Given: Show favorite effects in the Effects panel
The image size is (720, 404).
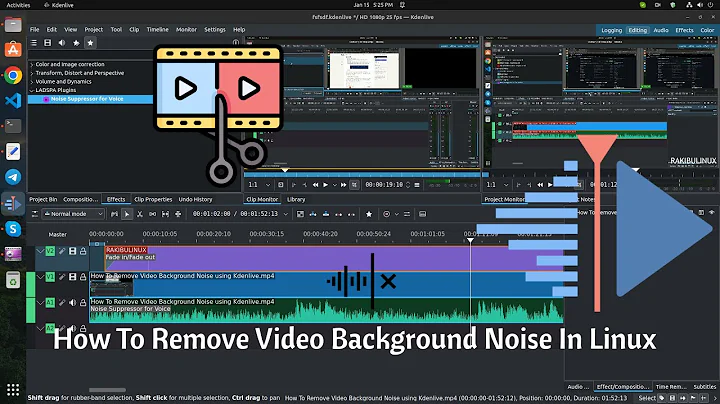Looking at the screenshot, I should pyautogui.click(x=90, y=43).
